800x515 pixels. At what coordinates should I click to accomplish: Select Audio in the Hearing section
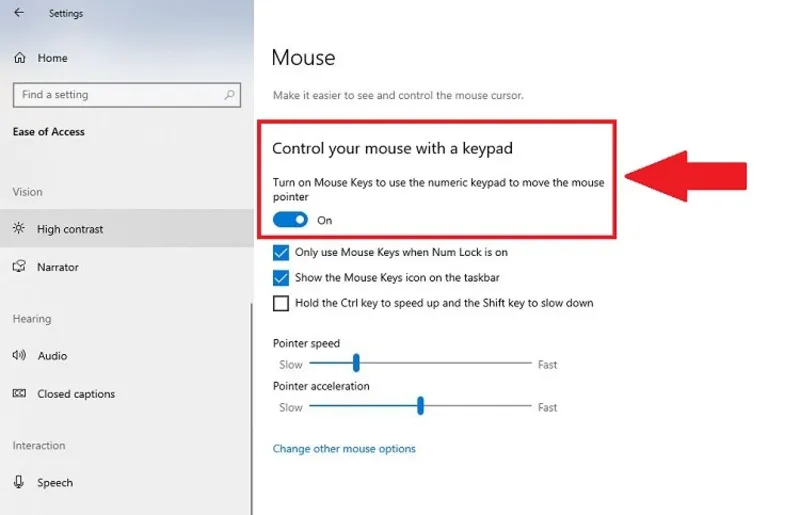52,356
